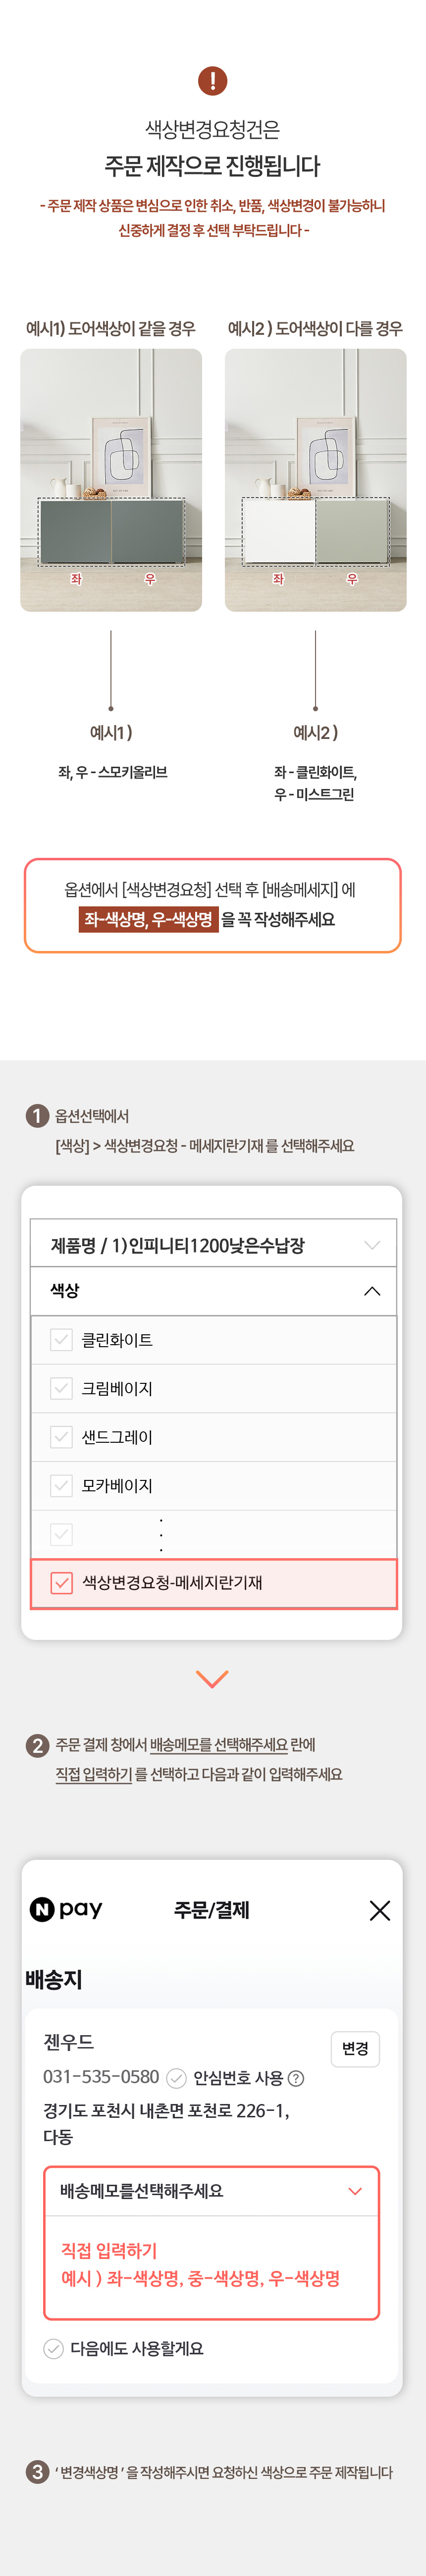This screenshot has width=426, height=2576.
Task: Click the orange downward arrow between steps
Action: coord(212,1678)
